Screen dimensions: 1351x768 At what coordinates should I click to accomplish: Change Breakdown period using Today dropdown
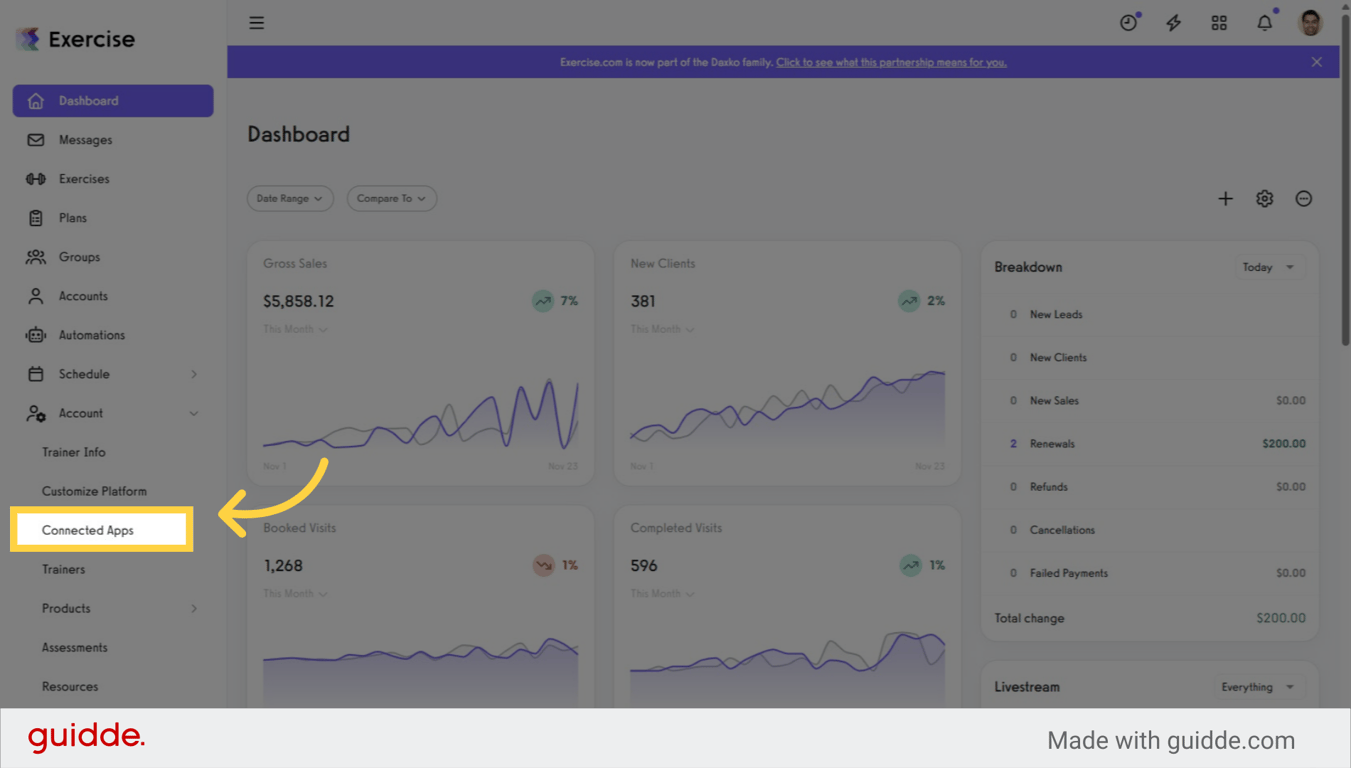(1267, 267)
